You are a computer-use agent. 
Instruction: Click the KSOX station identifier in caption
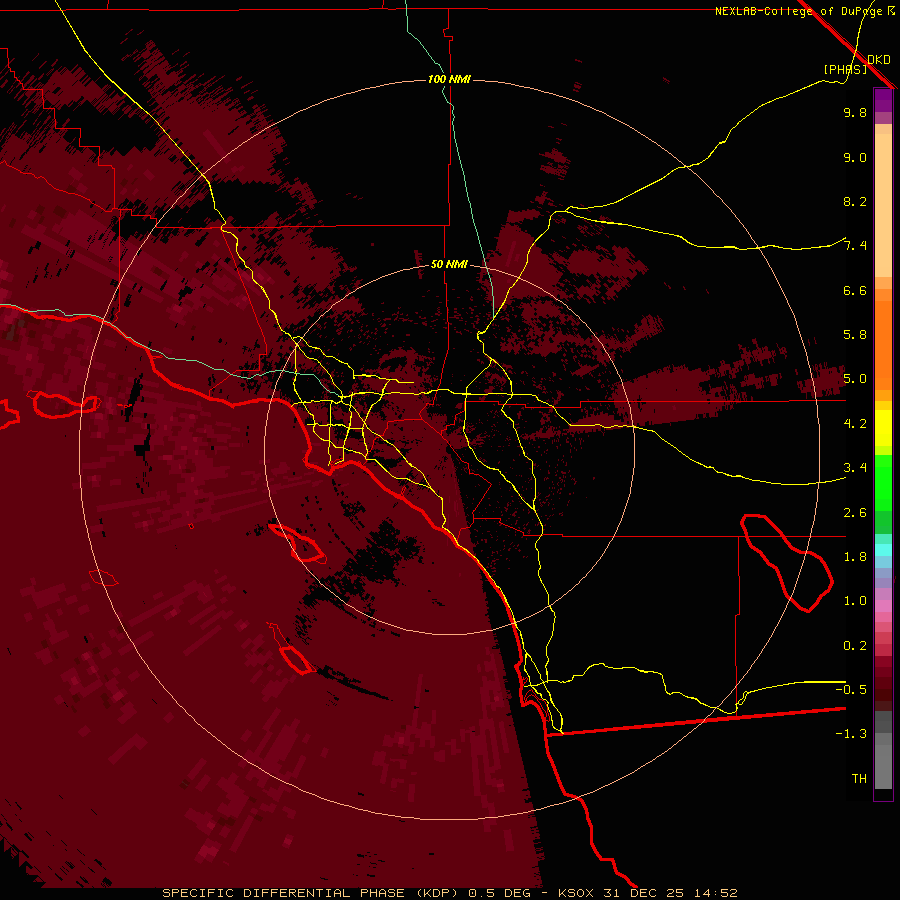tap(575, 893)
